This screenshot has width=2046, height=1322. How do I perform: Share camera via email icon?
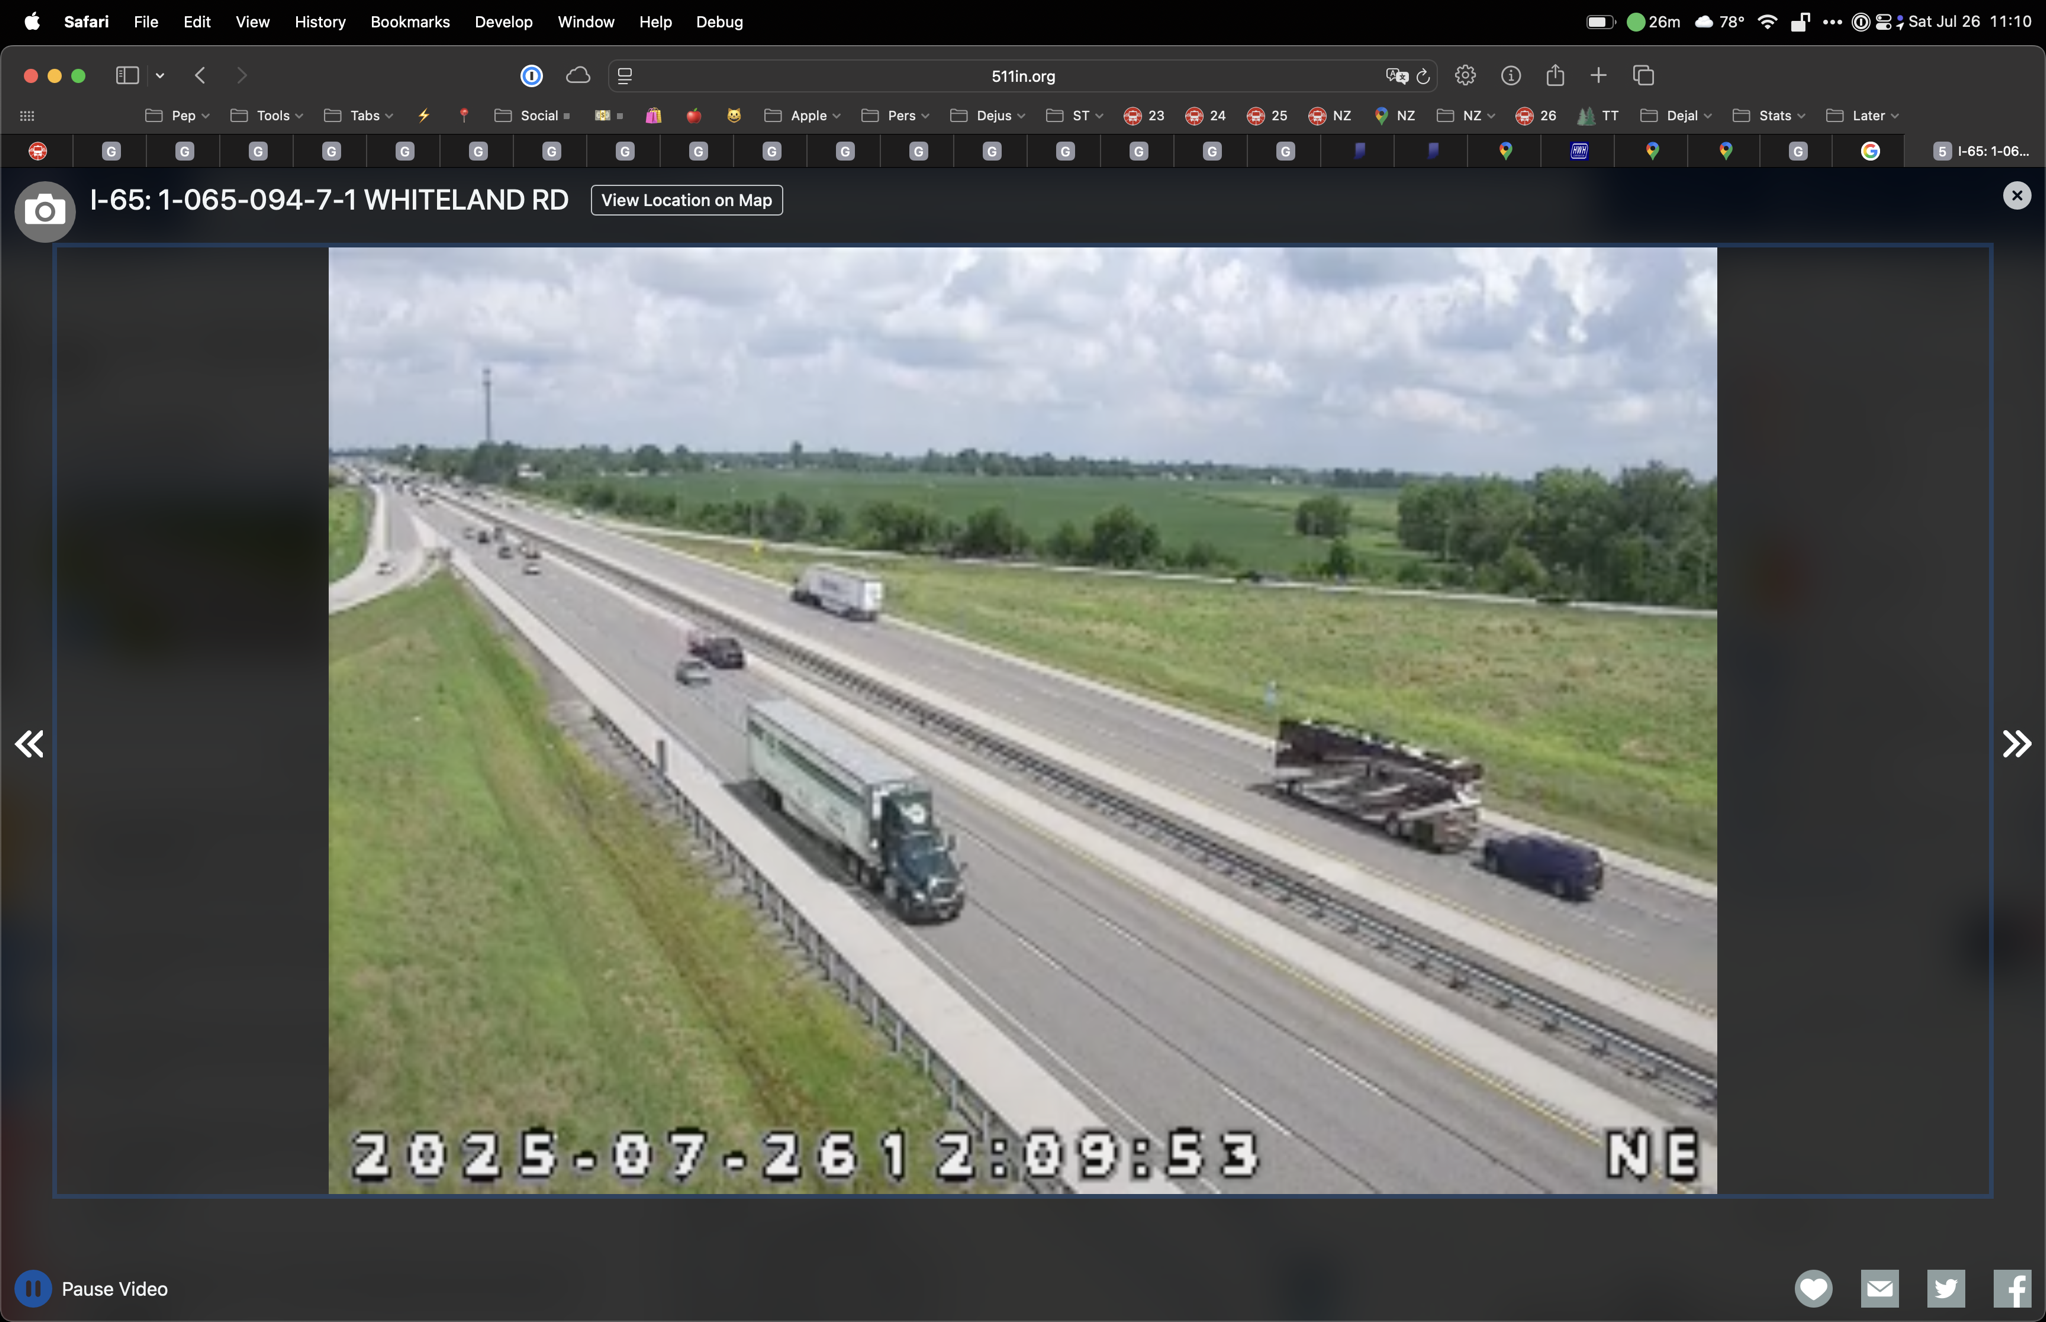click(1879, 1289)
